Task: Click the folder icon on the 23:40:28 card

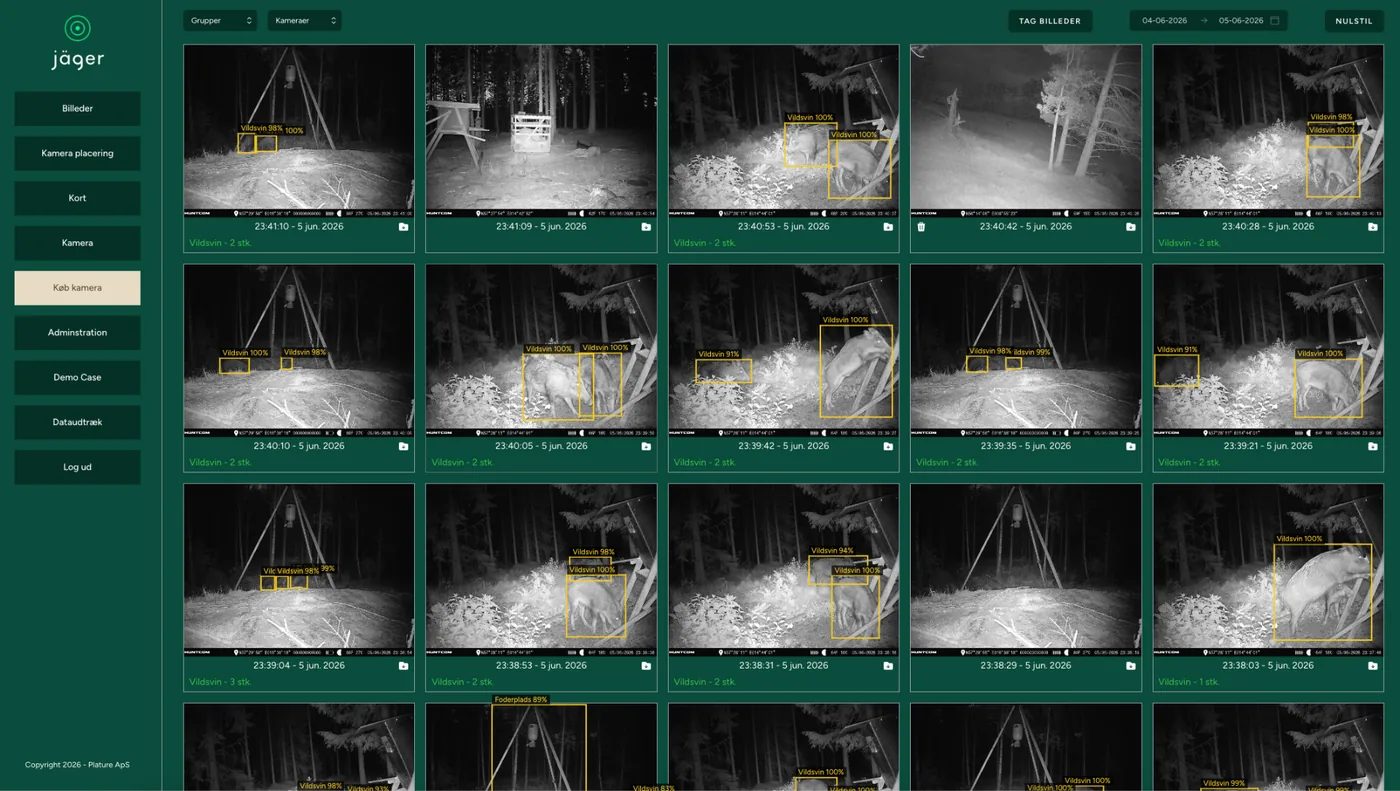Action: click(1373, 227)
